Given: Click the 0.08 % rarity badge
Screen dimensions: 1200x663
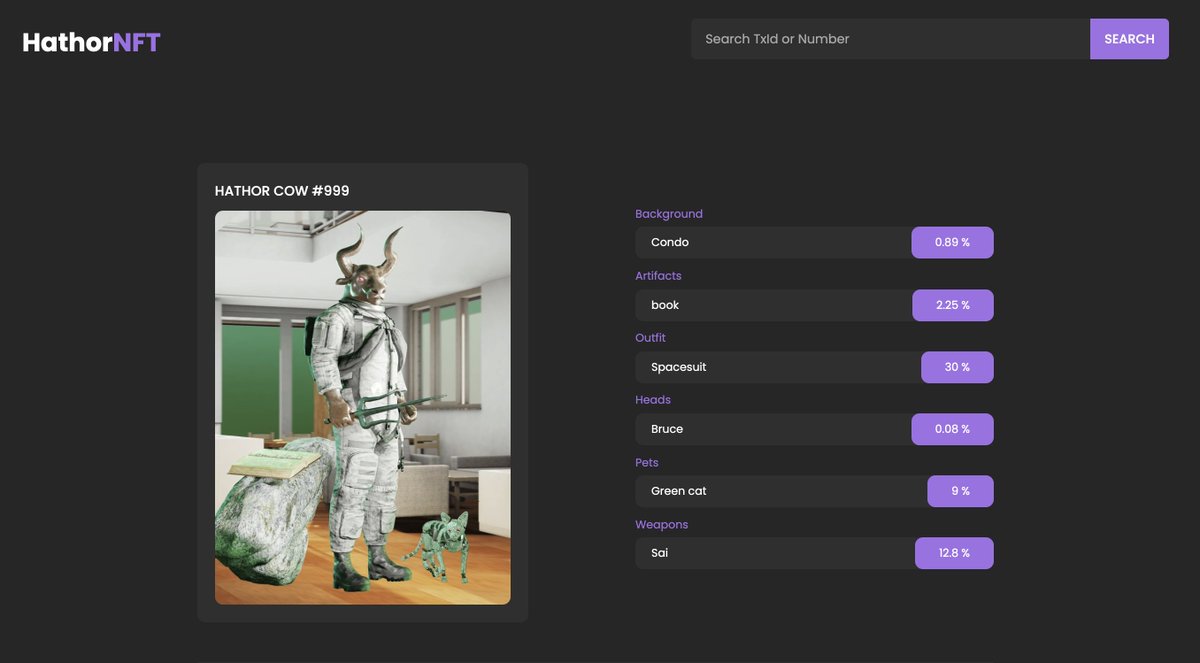Looking at the screenshot, I should pyautogui.click(x=952, y=429).
